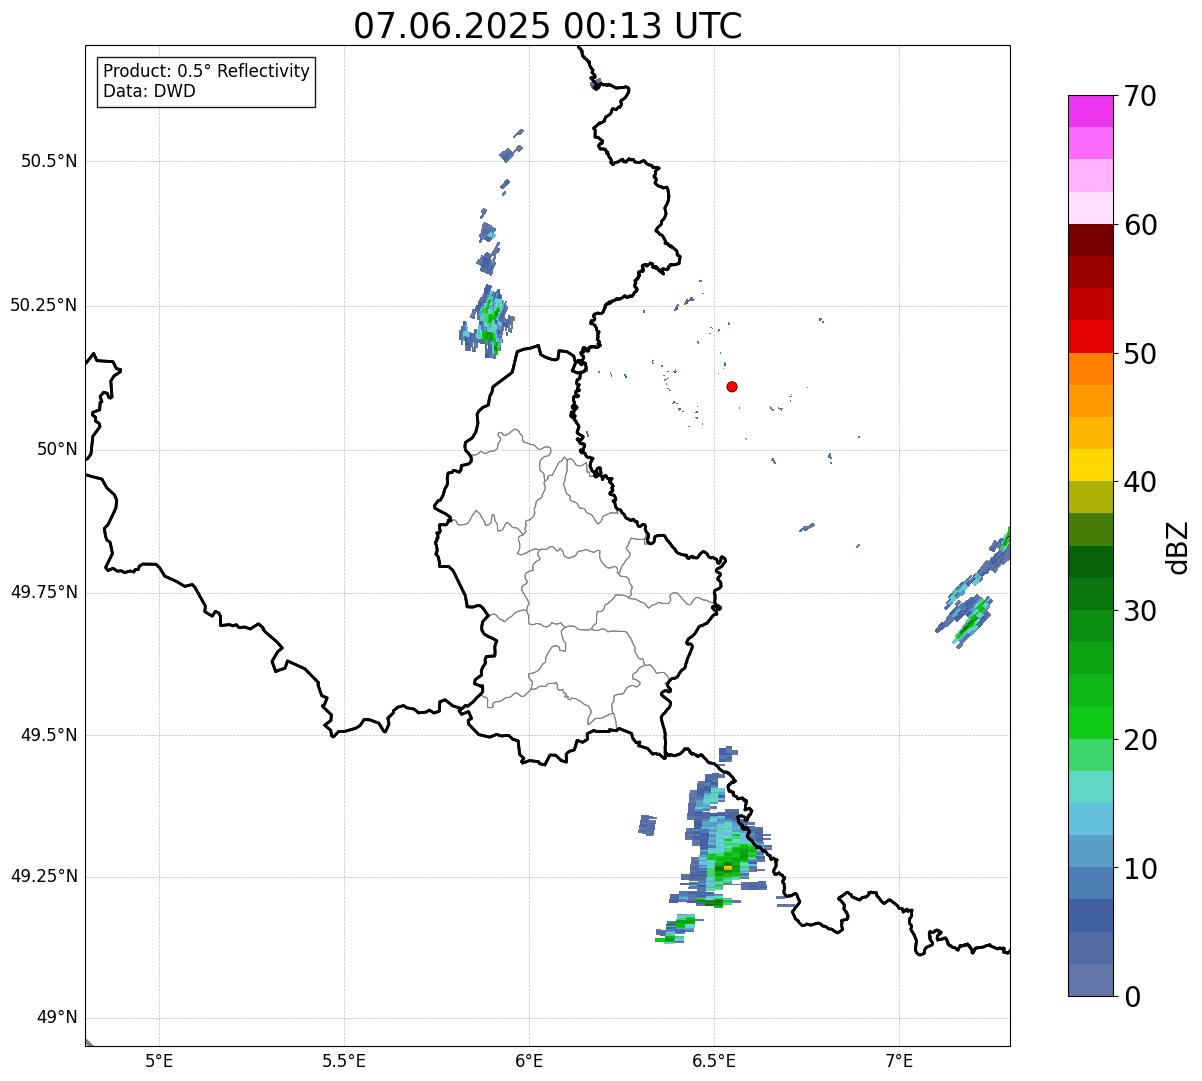This screenshot has height=1081, width=1202.
Task: Pick the bright red colorbar segment above 50
Action: click(x=1091, y=336)
